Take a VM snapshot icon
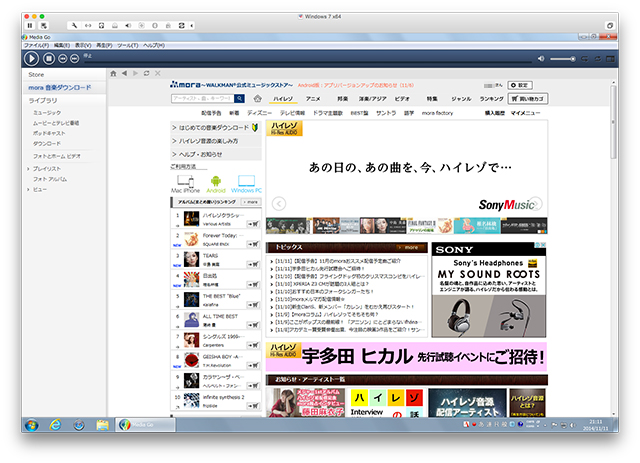Screen dimensions: 640x463 [x=43, y=25]
